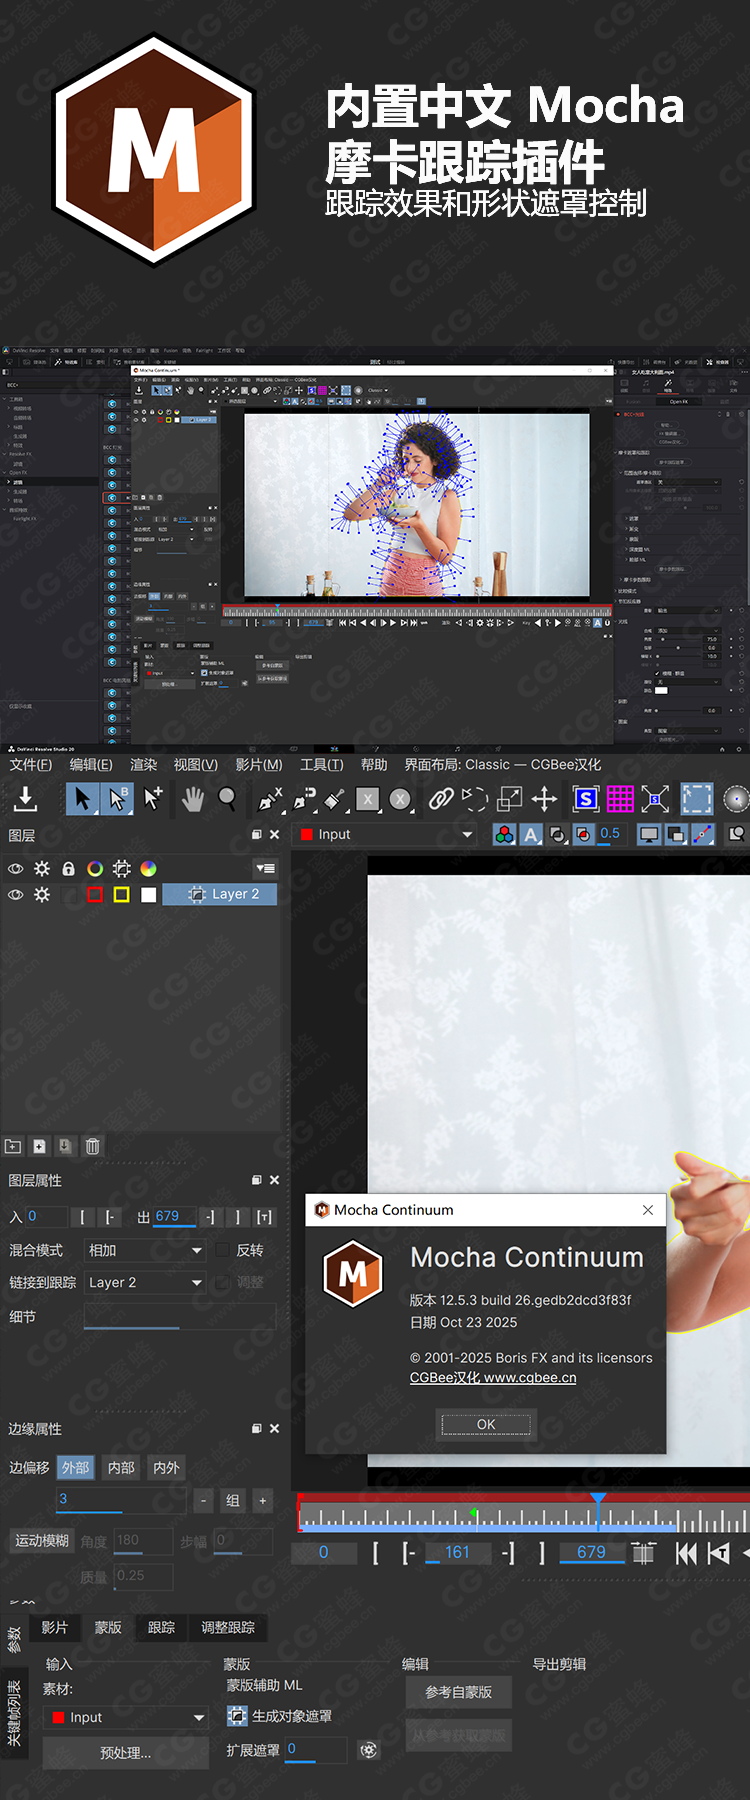Click the 出 679 out-point field

coord(174,1216)
